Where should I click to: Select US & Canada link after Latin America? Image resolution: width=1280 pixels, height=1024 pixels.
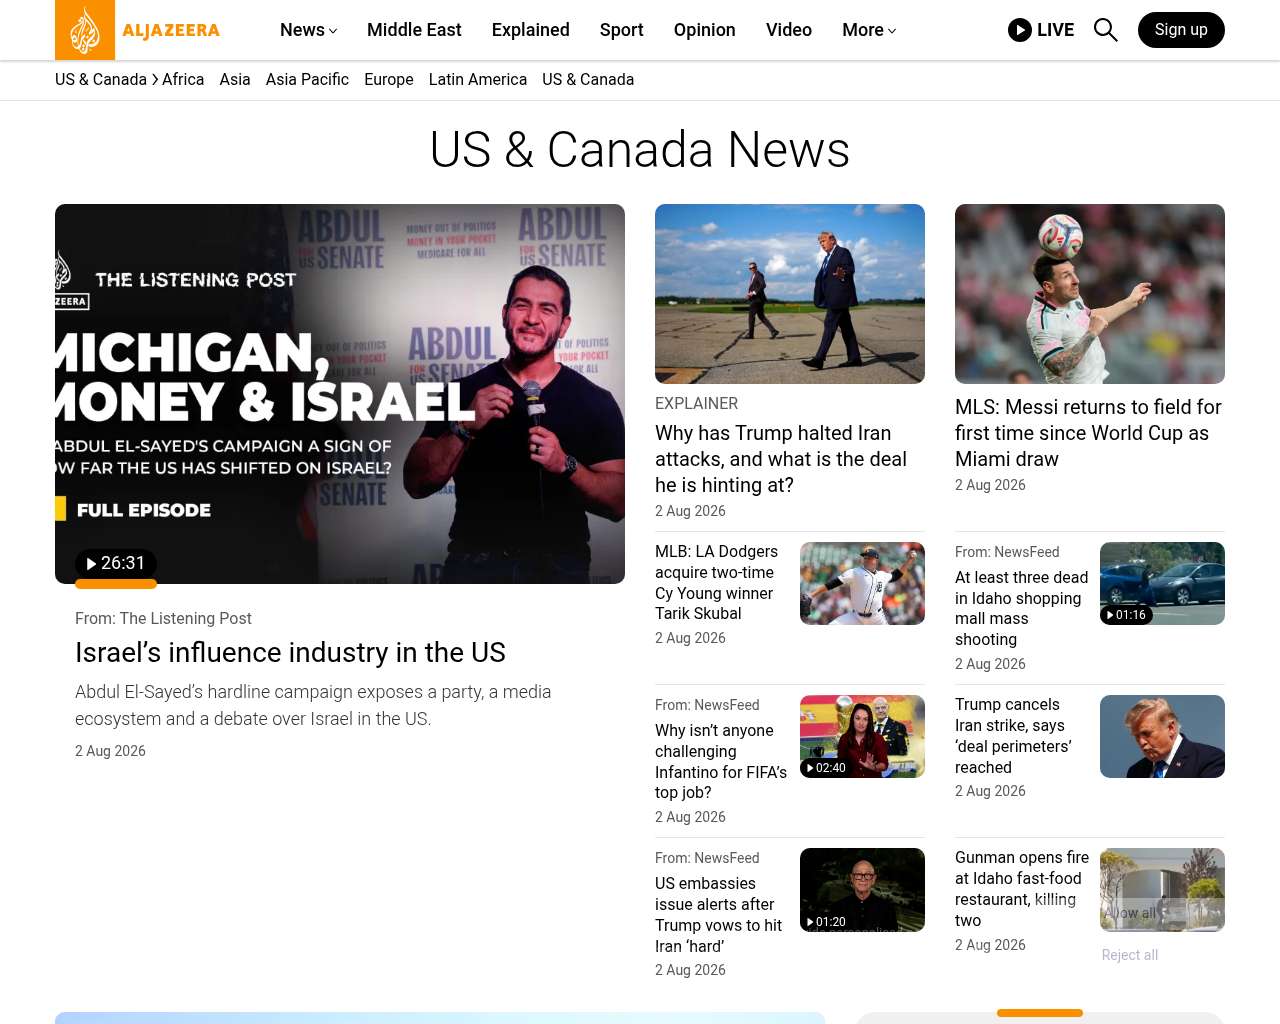(588, 79)
